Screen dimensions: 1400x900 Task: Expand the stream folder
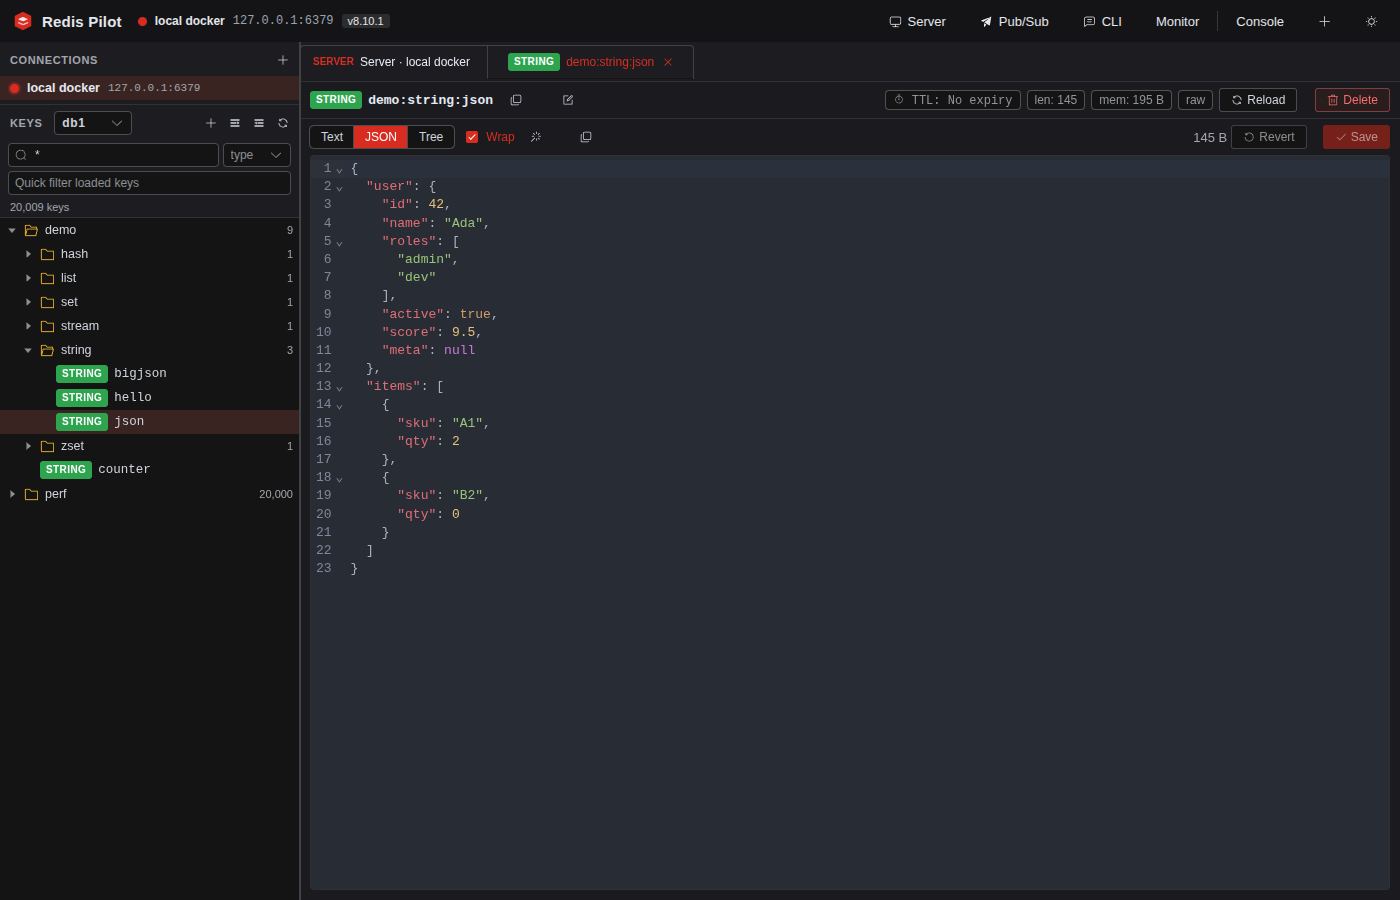[28, 326]
